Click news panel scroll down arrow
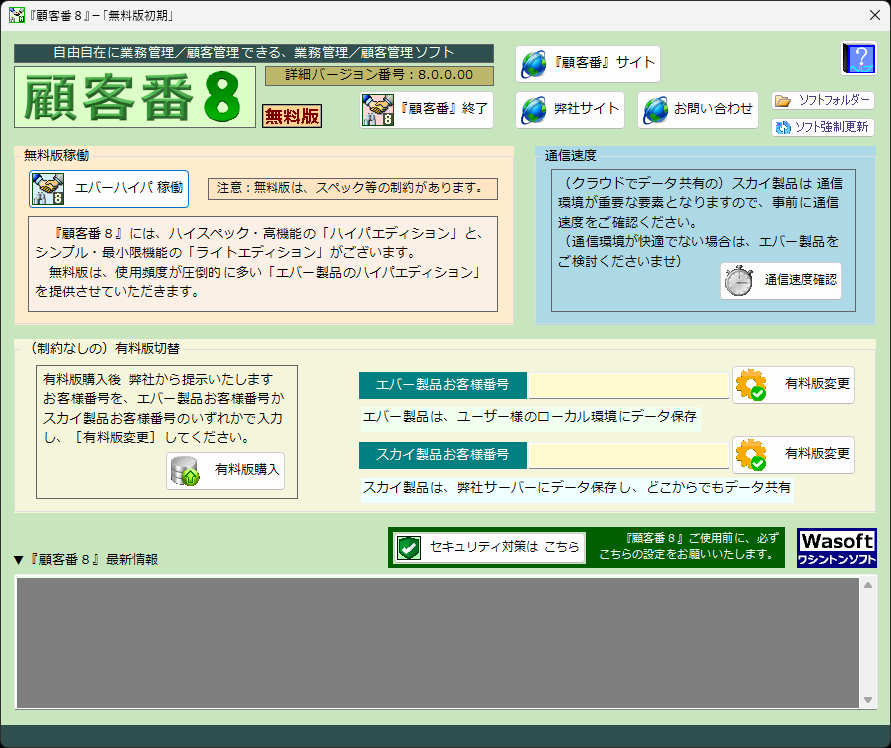Viewport: 891px width, 748px height. tap(868, 700)
